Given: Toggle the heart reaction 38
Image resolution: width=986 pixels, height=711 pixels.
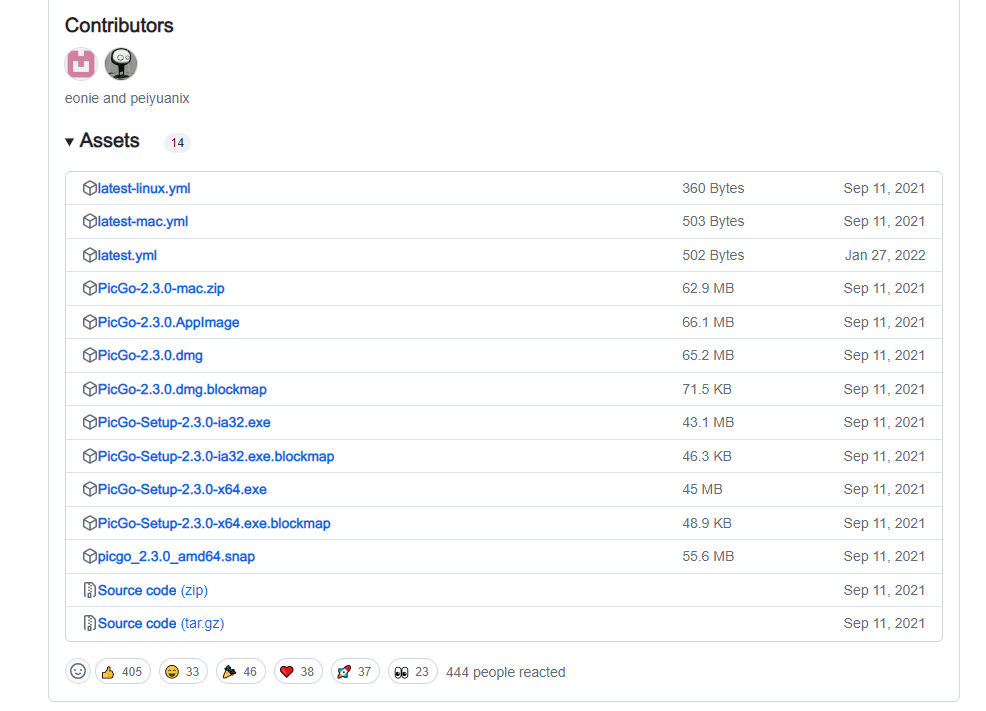Looking at the screenshot, I should point(298,671).
